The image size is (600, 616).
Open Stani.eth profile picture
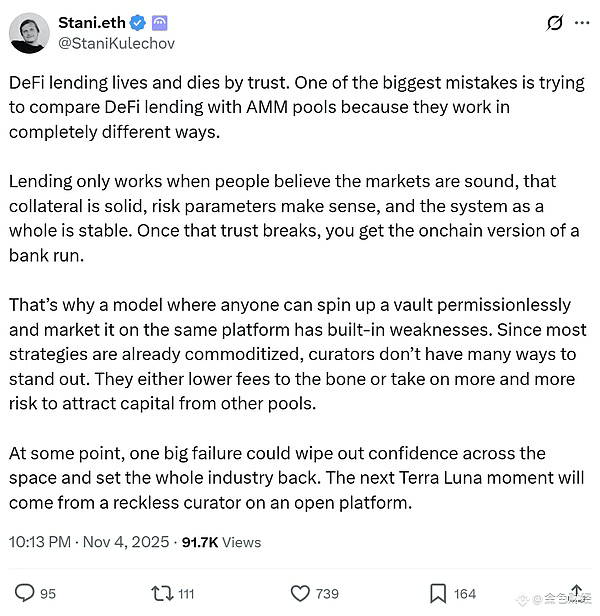30,33
